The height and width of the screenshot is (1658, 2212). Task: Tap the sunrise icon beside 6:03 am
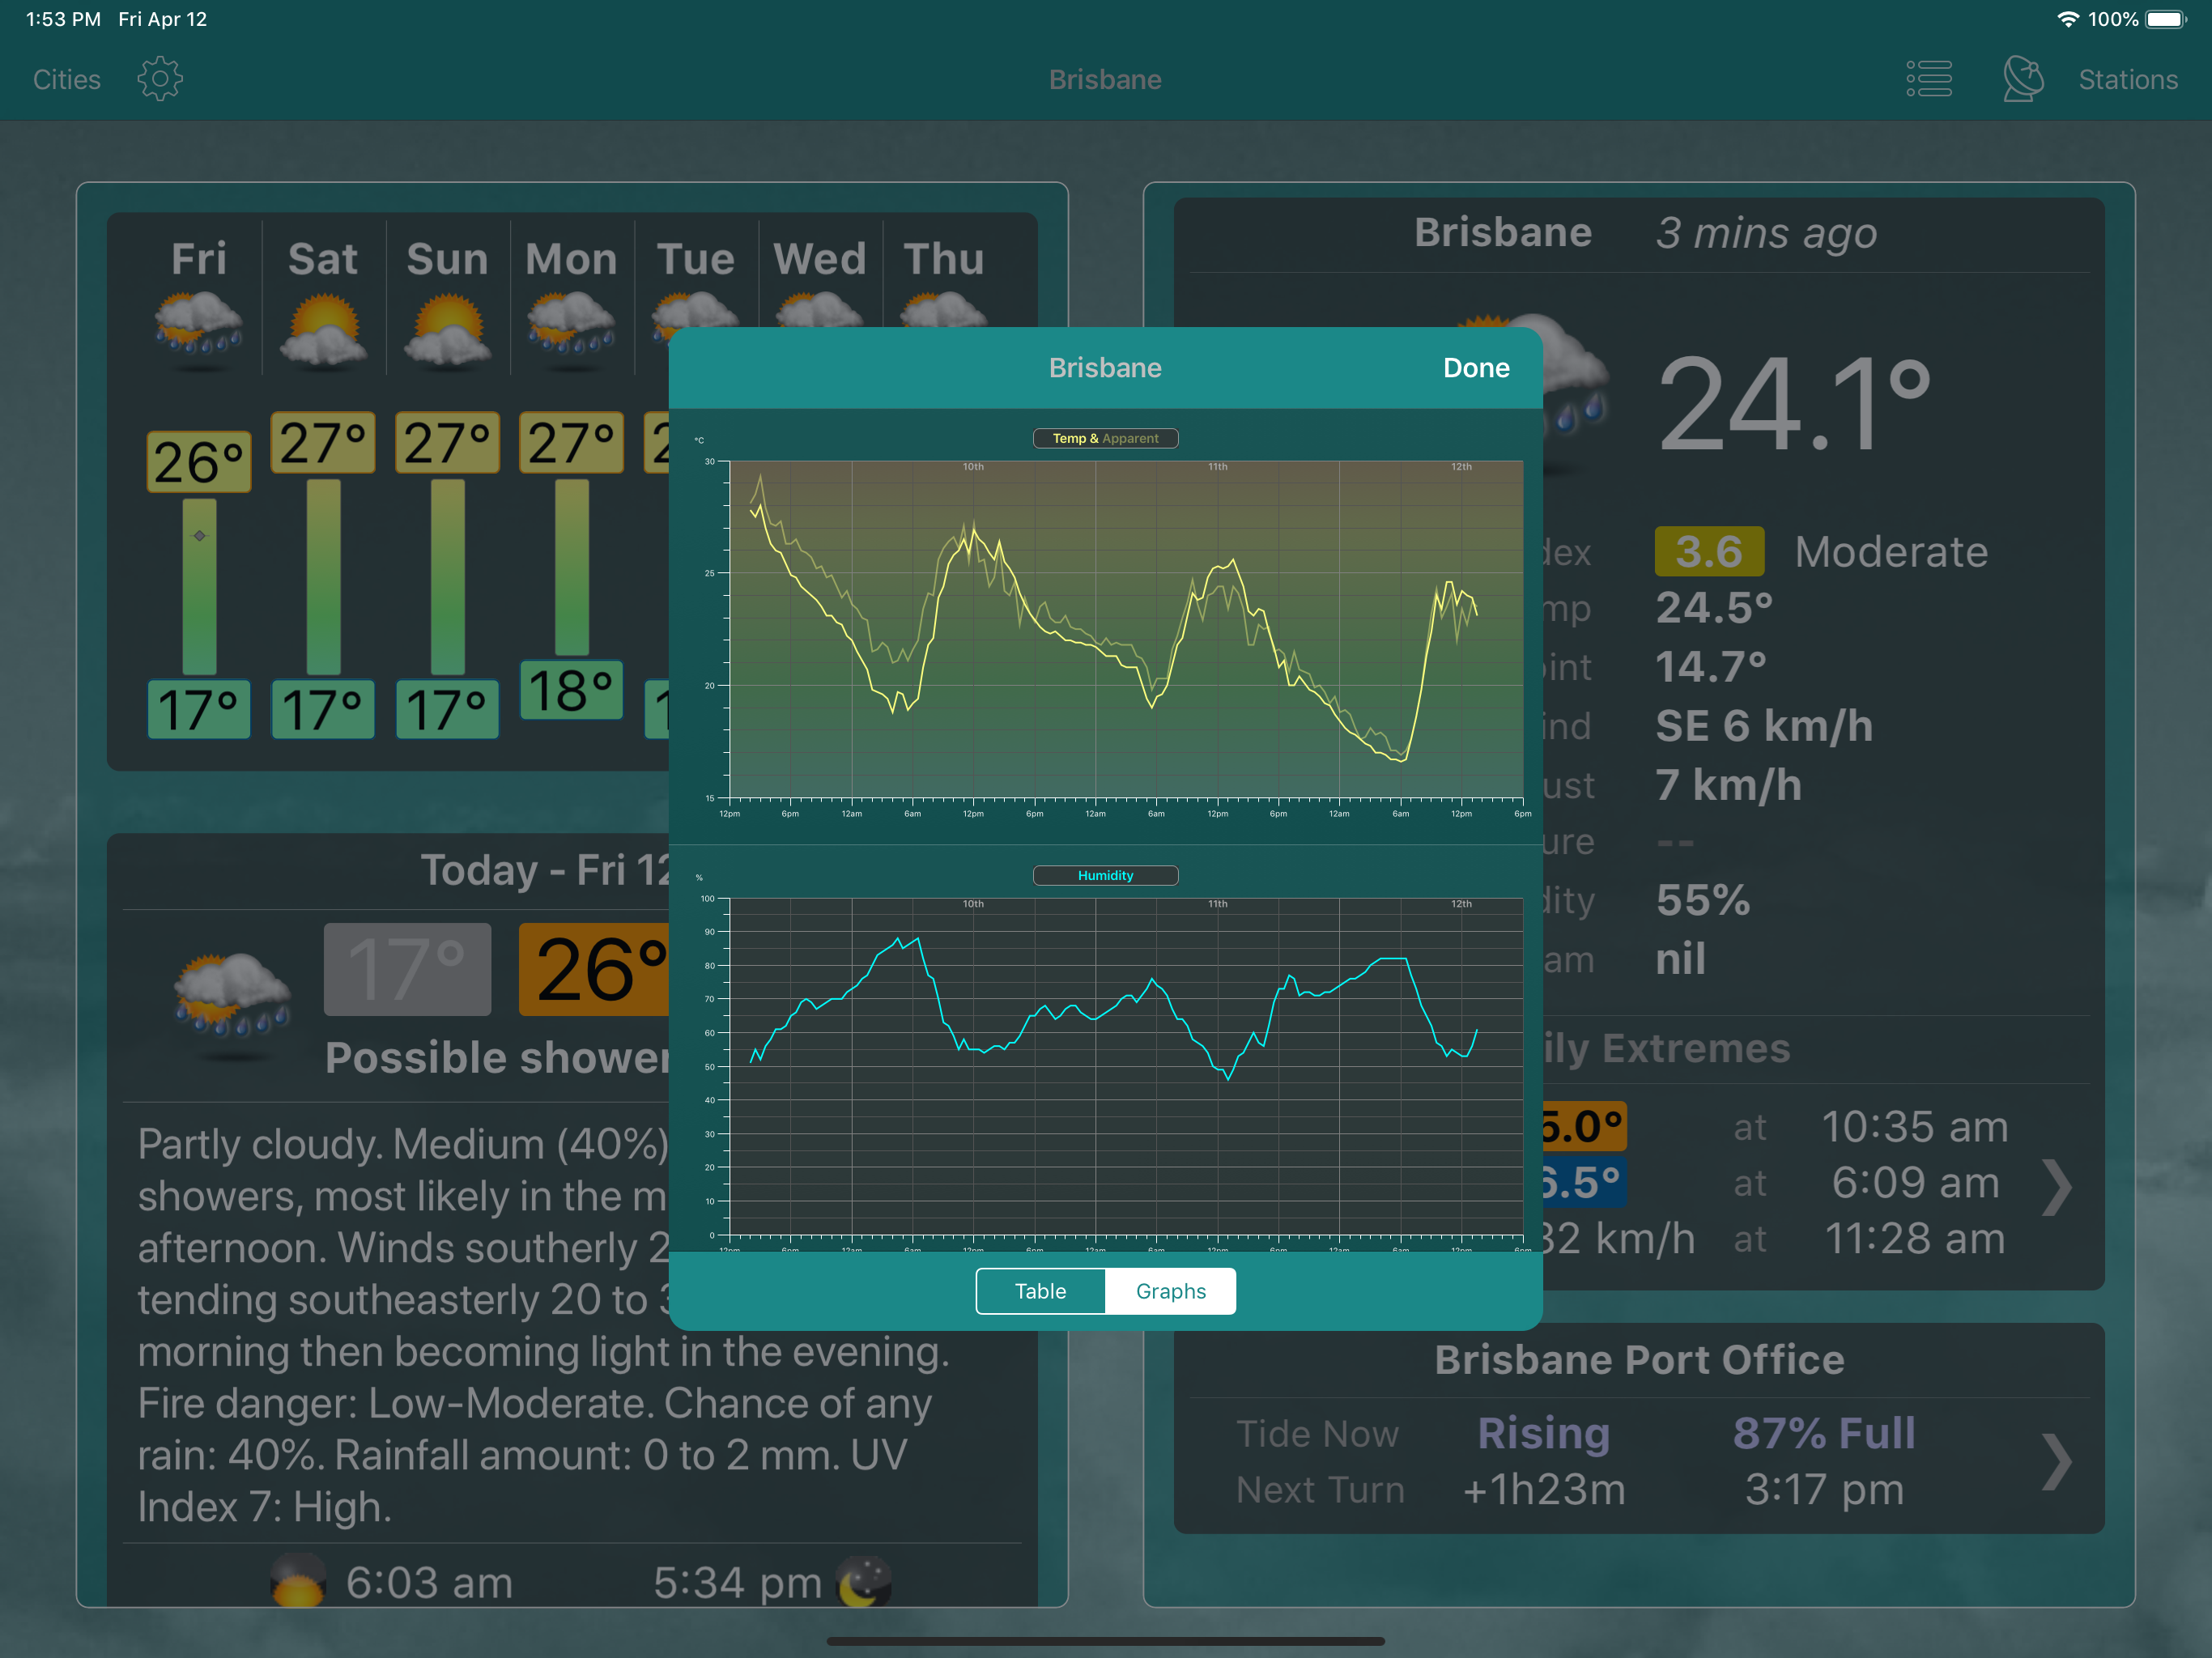click(298, 1581)
